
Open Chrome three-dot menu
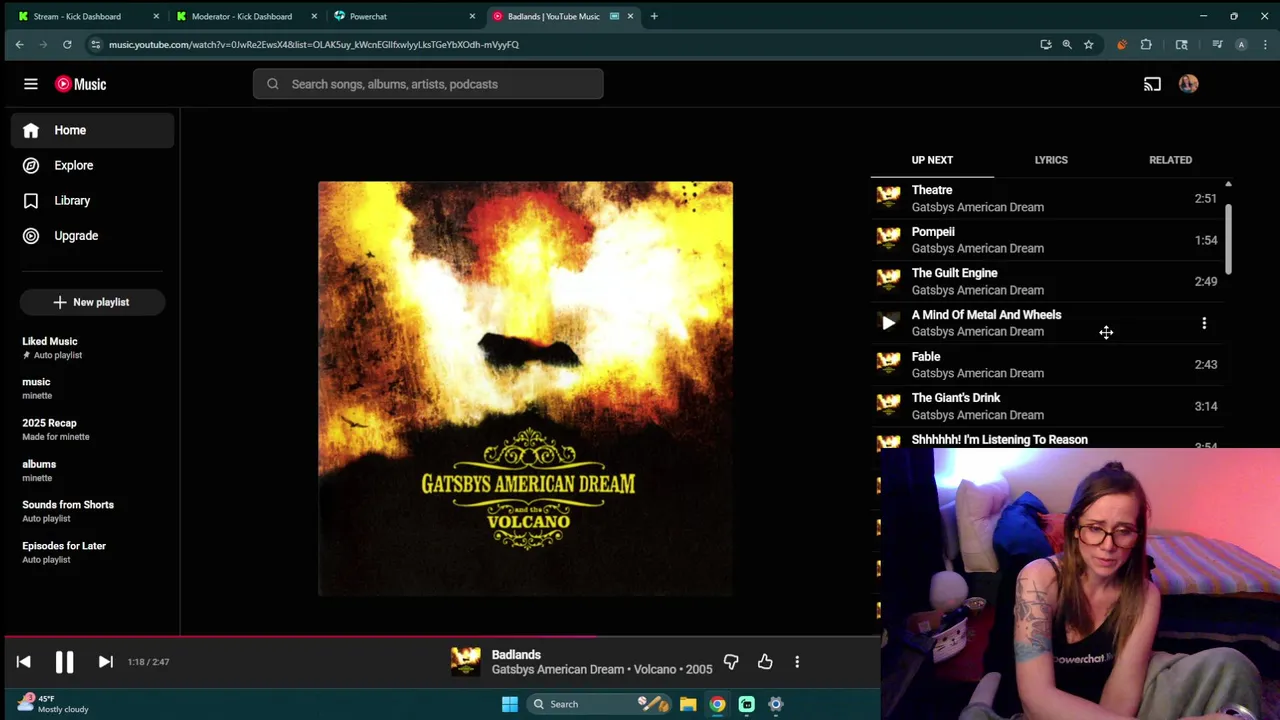pos(1265,44)
